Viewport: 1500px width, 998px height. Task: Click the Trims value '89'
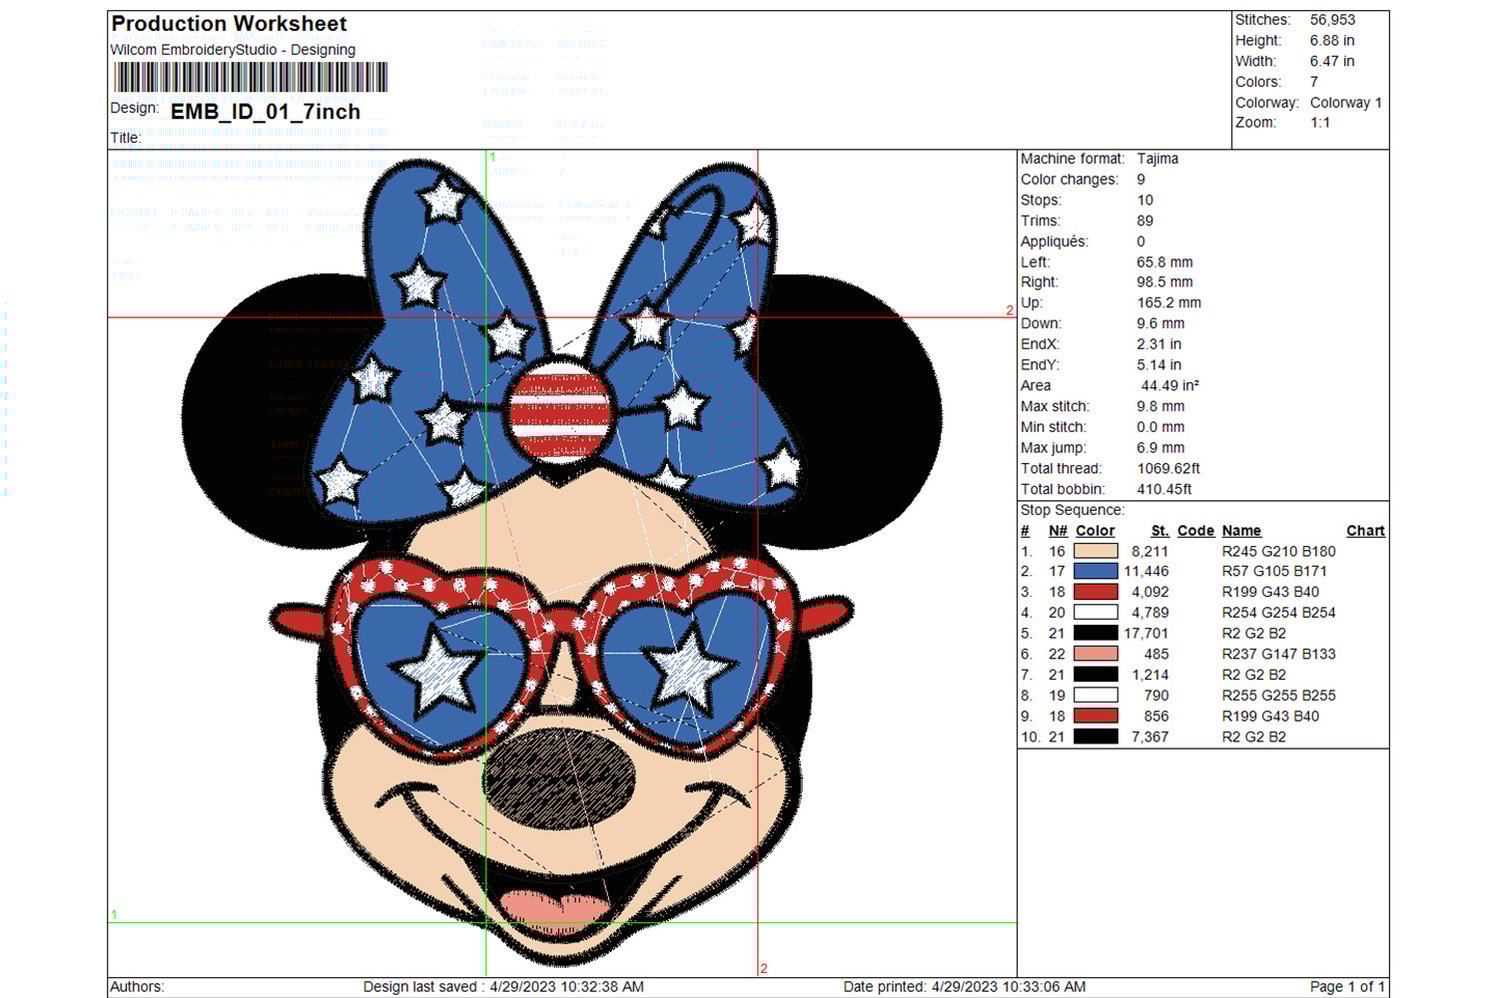[1145, 221]
